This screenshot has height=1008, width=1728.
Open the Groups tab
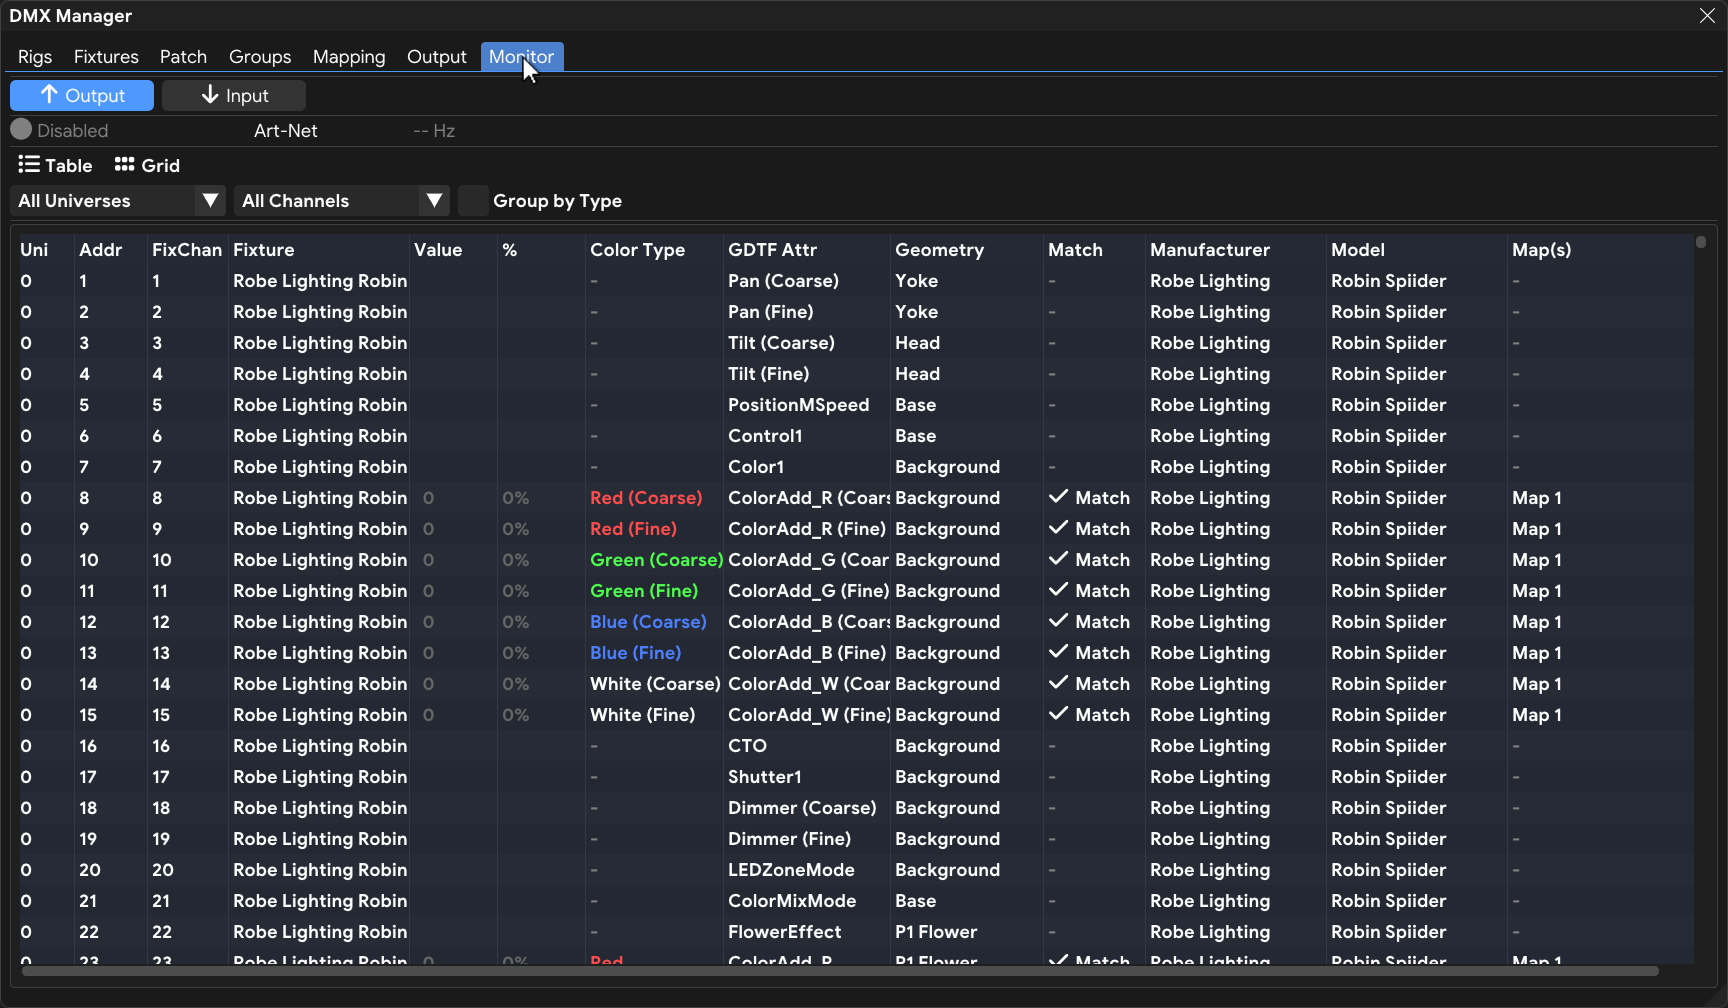point(260,57)
